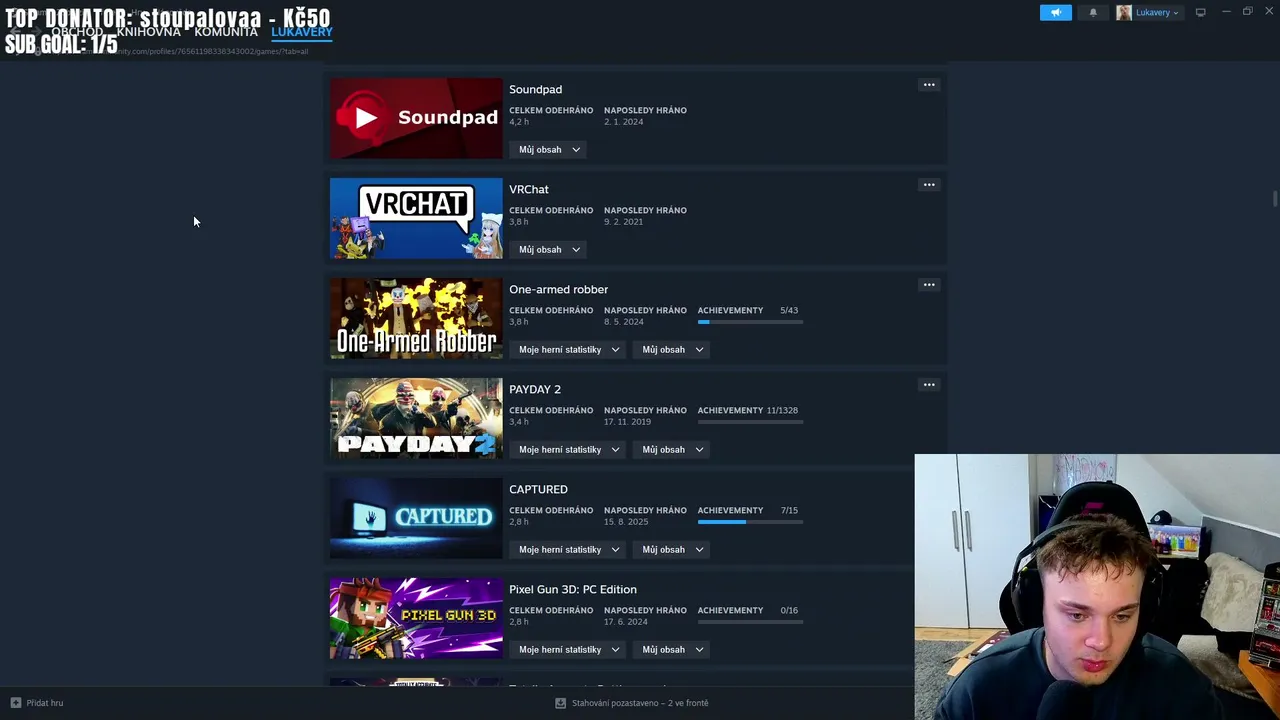Open the One-Armed Robber game thumbnail

point(416,318)
